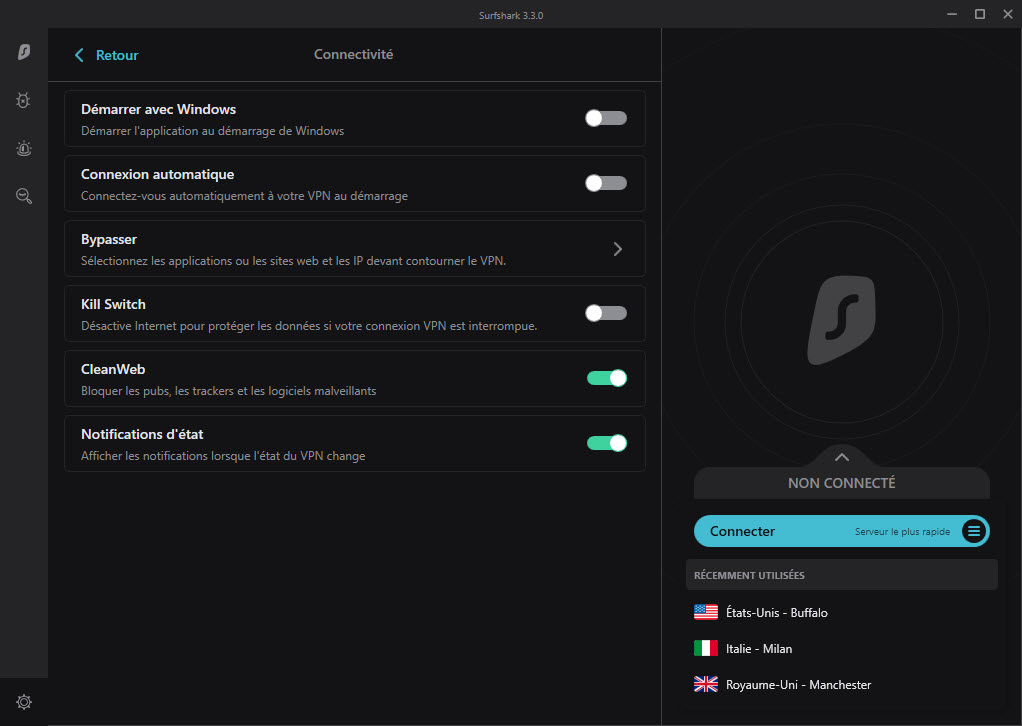This screenshot has height=726, width=1022.
Task: Click Démarrer avec Windows title
Action: 158,109
